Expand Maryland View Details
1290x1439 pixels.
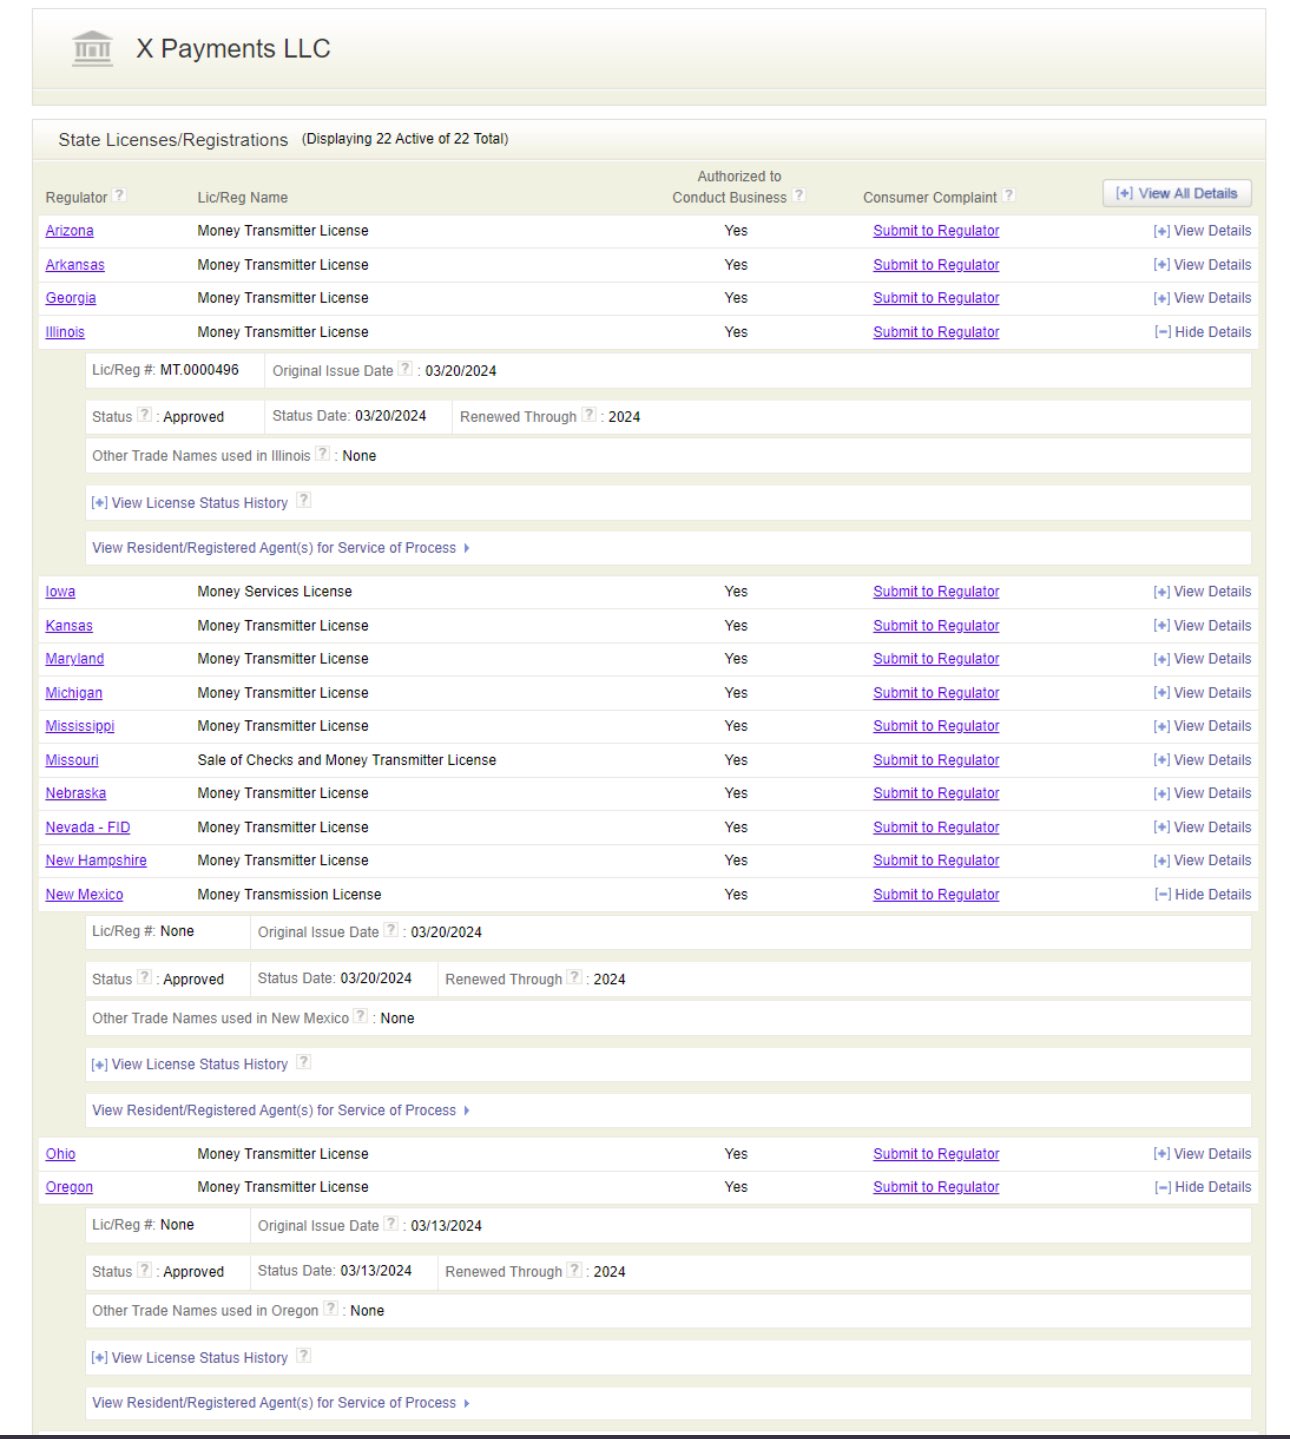[x=1202, y=659]
